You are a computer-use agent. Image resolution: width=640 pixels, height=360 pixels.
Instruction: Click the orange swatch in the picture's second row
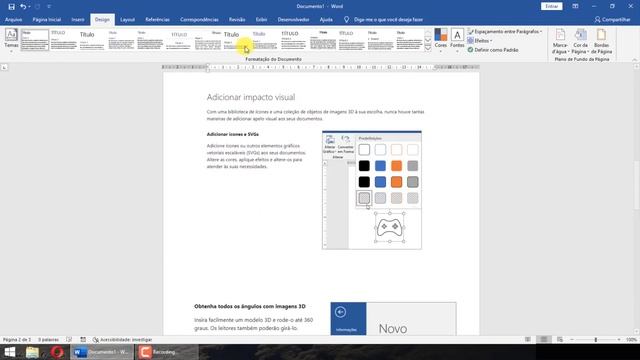(x=396, y=166)
